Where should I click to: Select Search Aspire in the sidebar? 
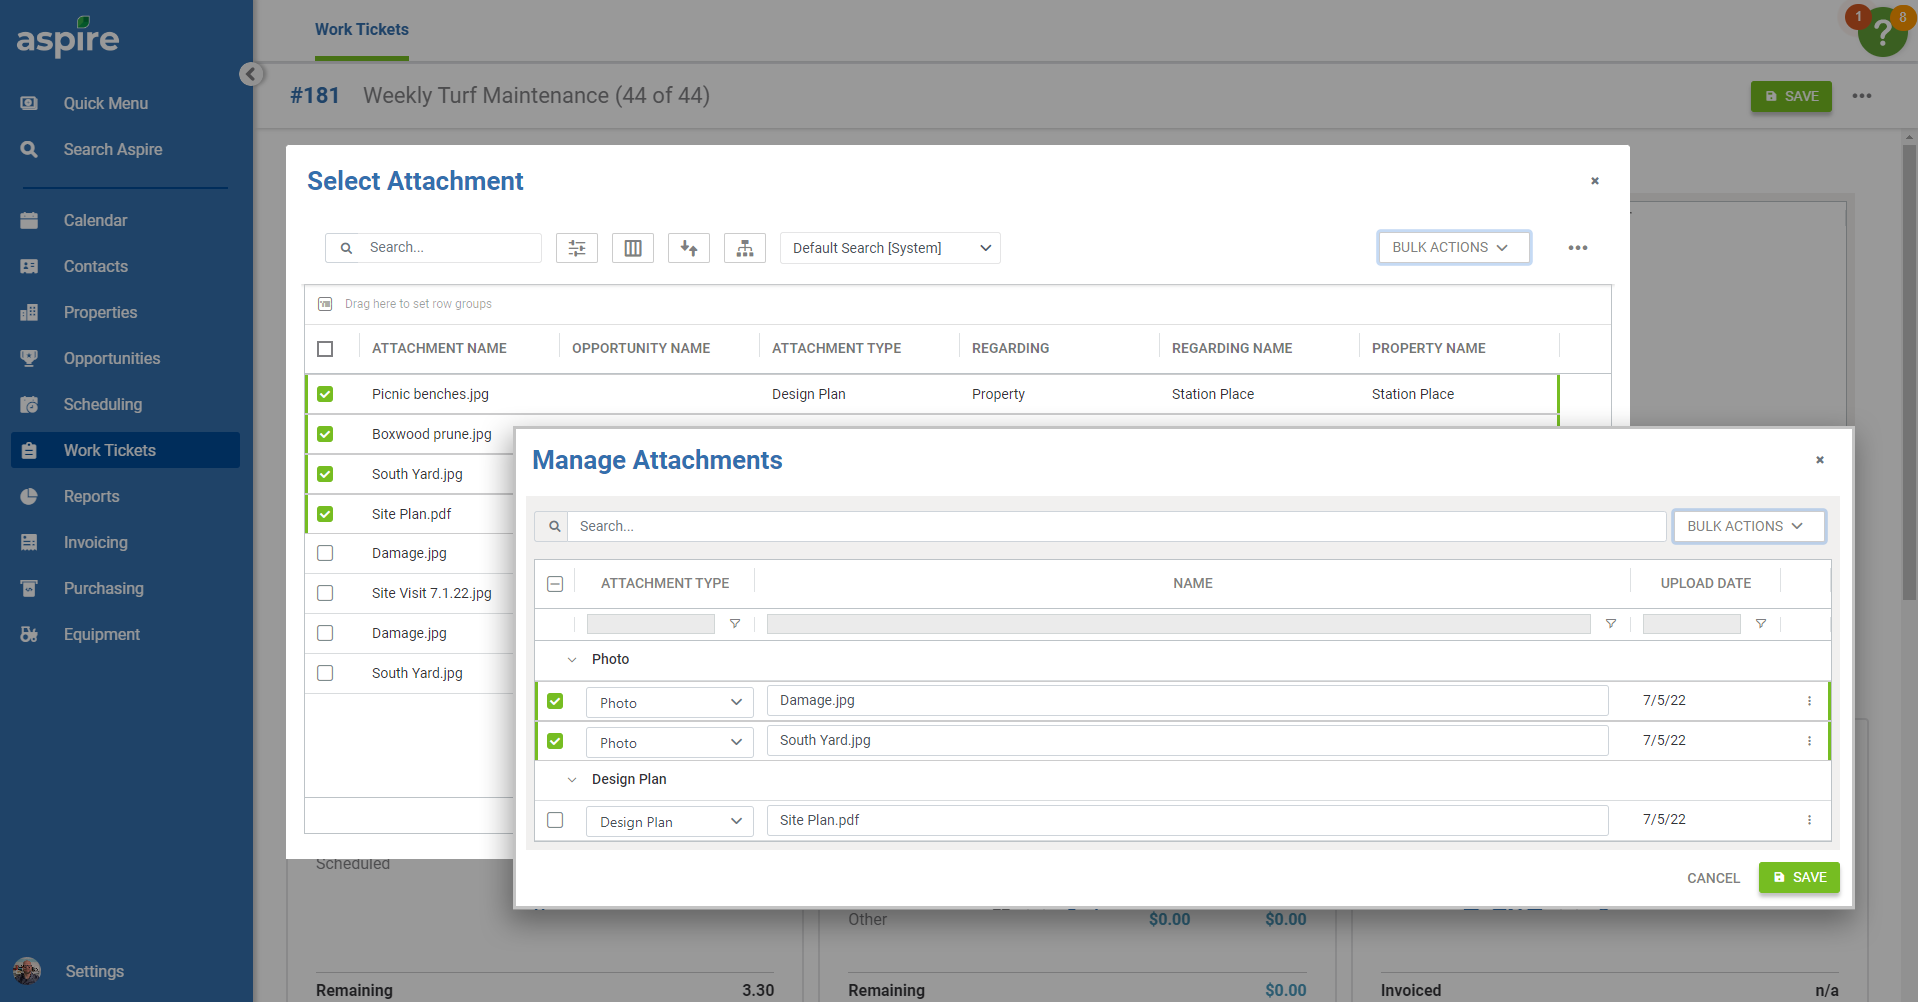(x=112, y=149)
